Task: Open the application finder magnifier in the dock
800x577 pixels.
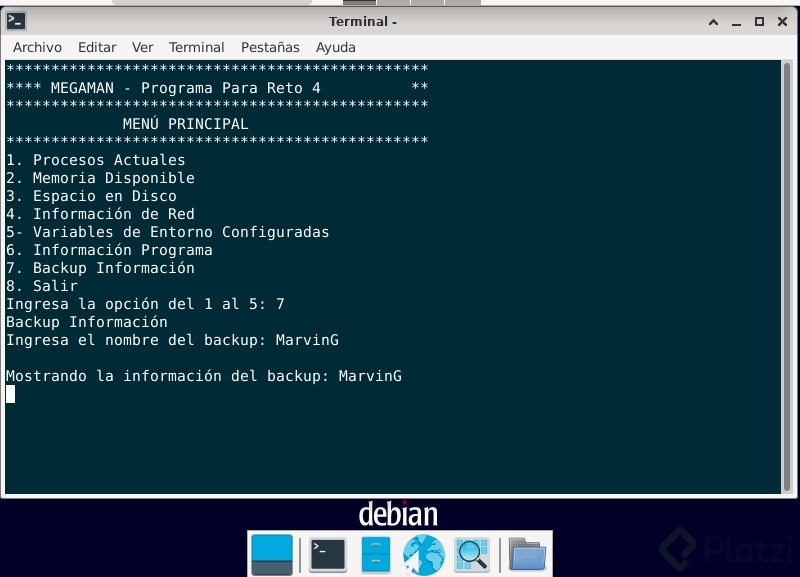Action: 472,555
